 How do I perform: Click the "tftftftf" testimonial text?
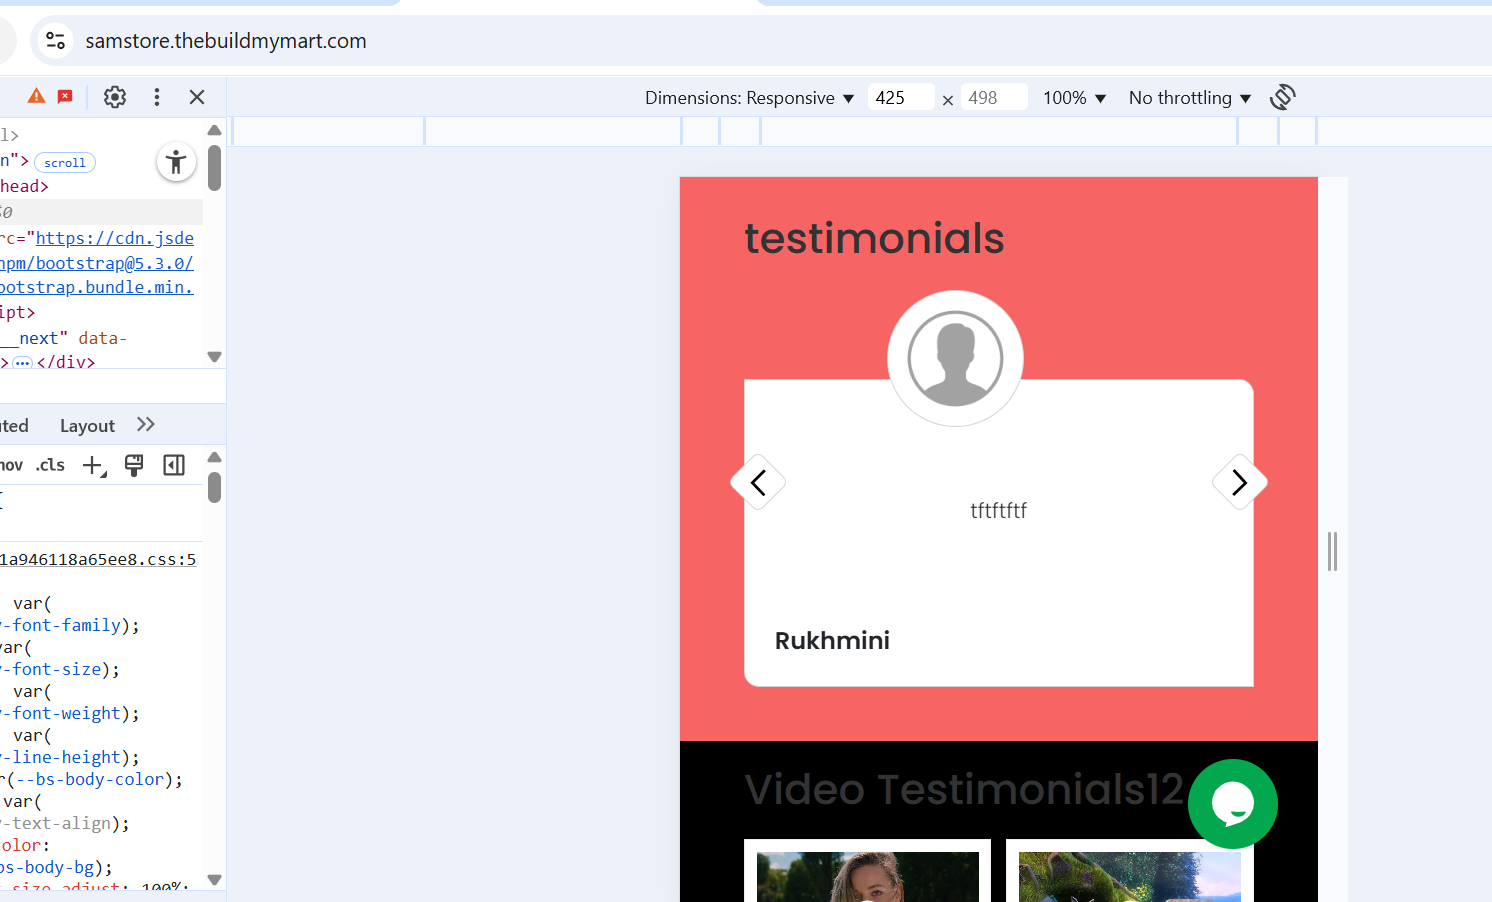(999, 511)
